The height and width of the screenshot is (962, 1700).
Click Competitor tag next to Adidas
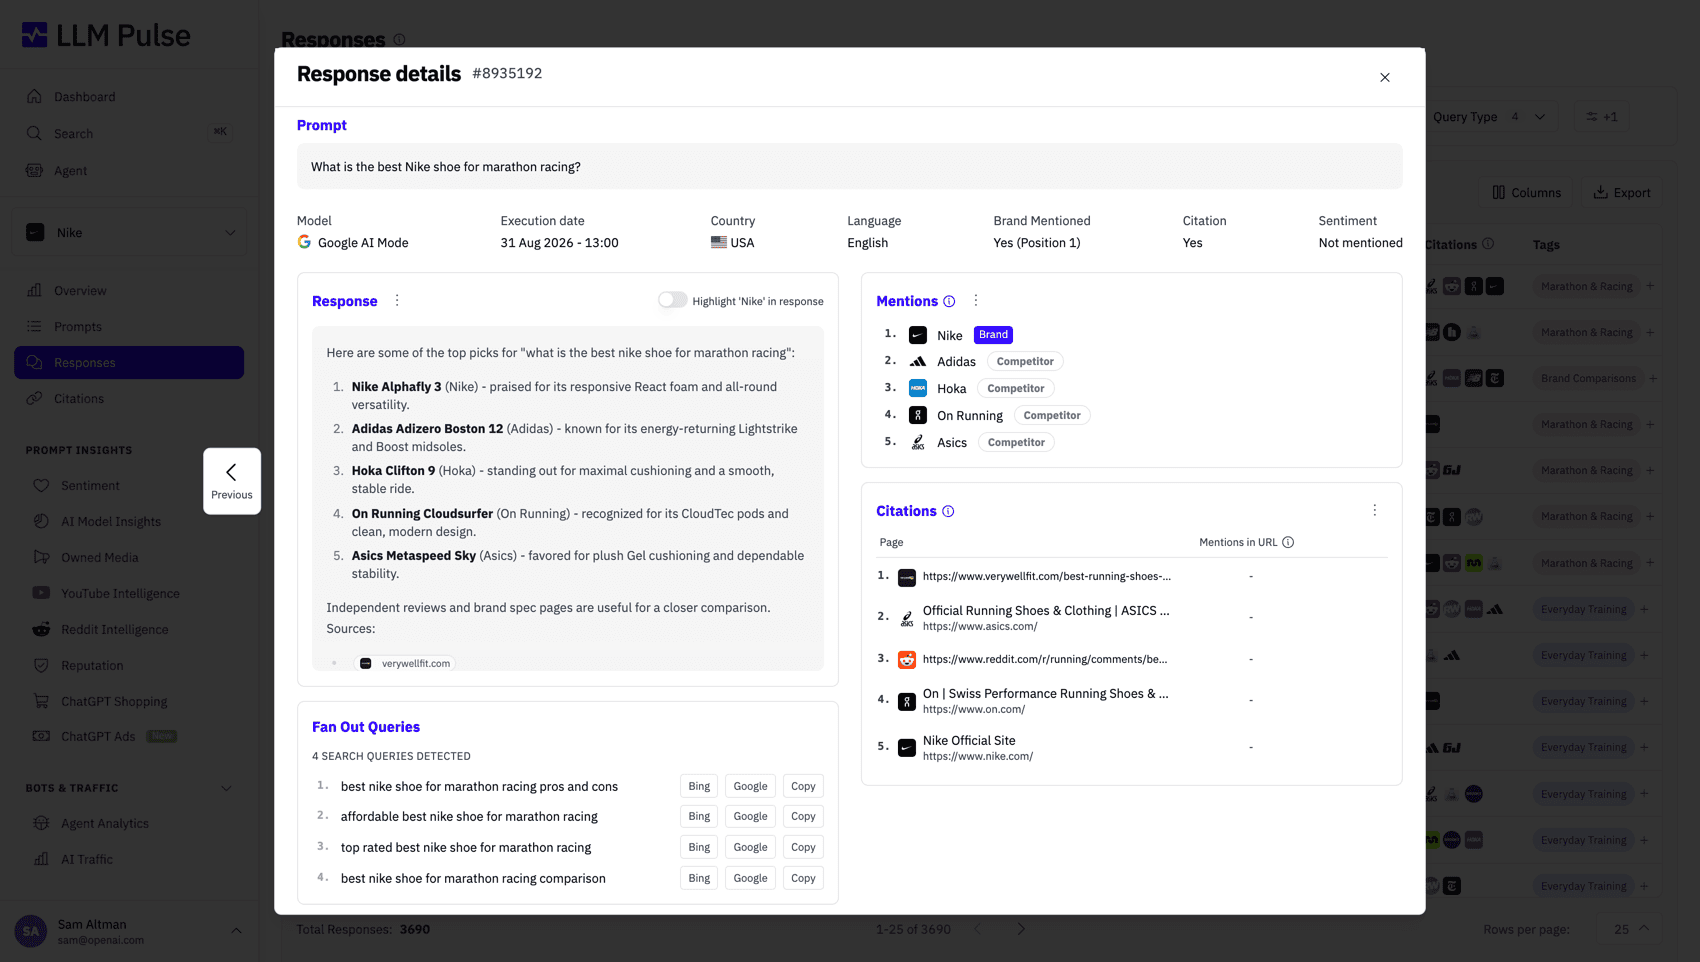click(x=1025, y=362)
